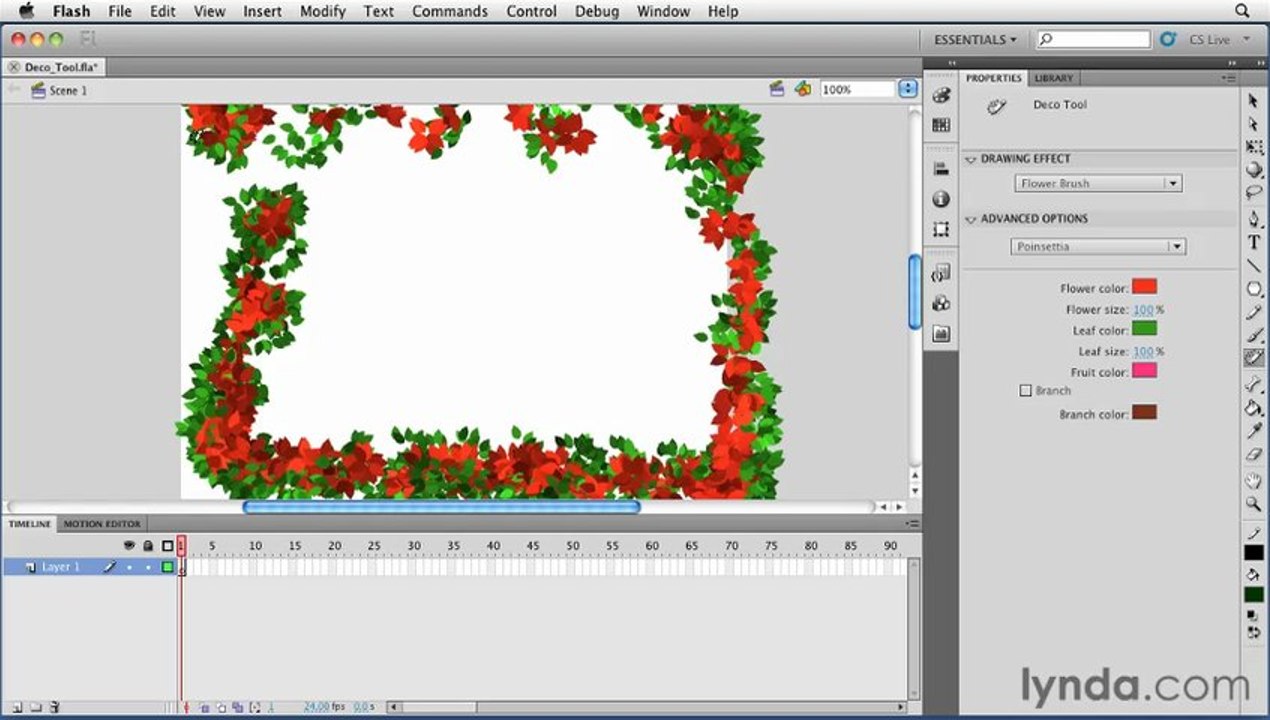Select the Lasso tool
This screenshot has height=720, width=1270.
pyautogui.click(x=1253, y=193)
